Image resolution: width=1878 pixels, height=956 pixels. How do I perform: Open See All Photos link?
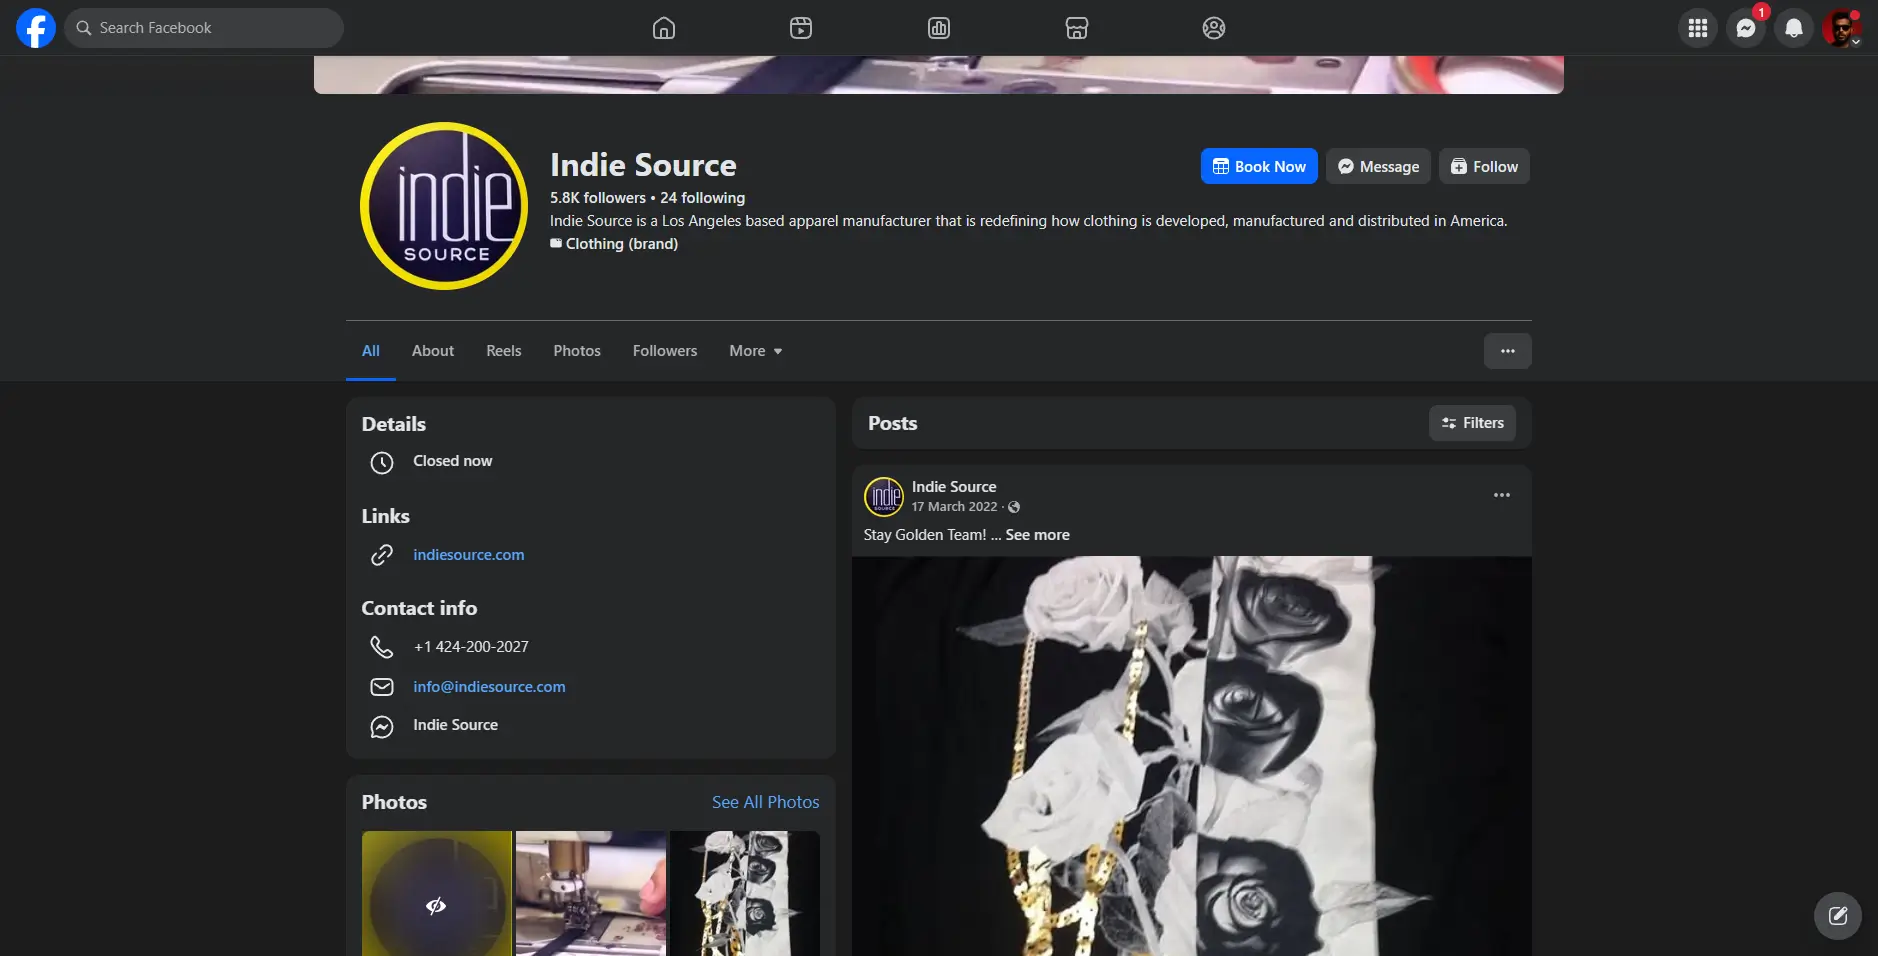[766, 802]
